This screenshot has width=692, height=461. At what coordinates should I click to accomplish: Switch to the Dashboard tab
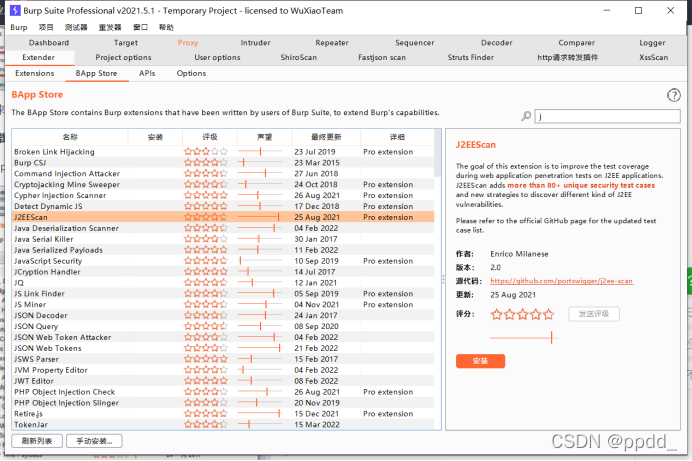pyautogui.click(x=49, y=43)
